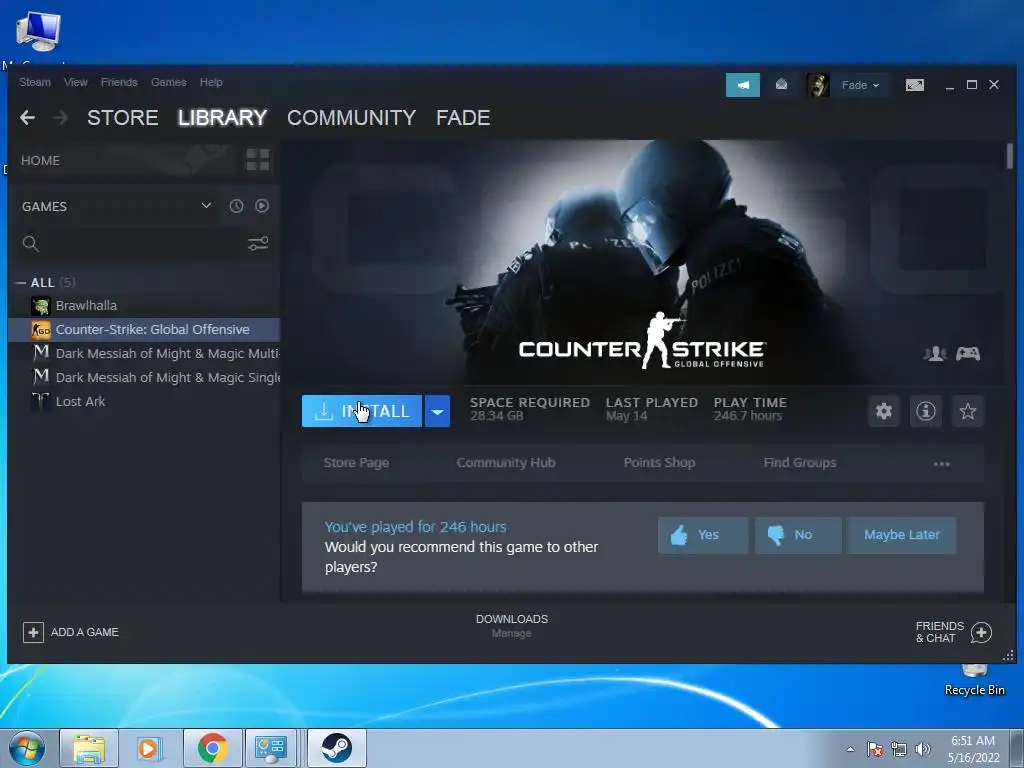Click the Lost Ark game icon

click(x=40, y=402)
